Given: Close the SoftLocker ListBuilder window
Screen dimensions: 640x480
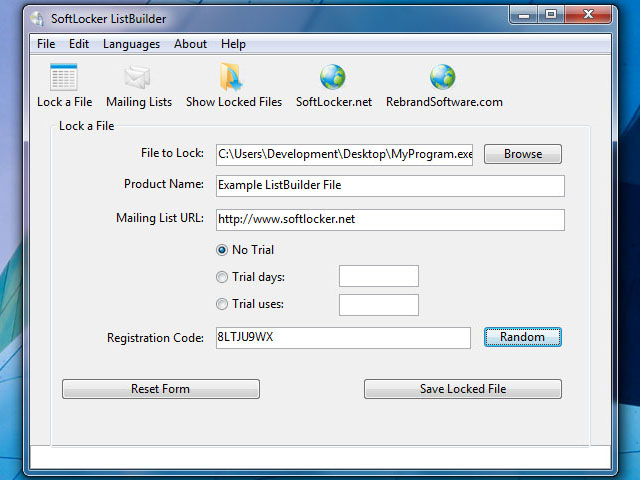Looking at the screenshot, I should click(588, 15).
